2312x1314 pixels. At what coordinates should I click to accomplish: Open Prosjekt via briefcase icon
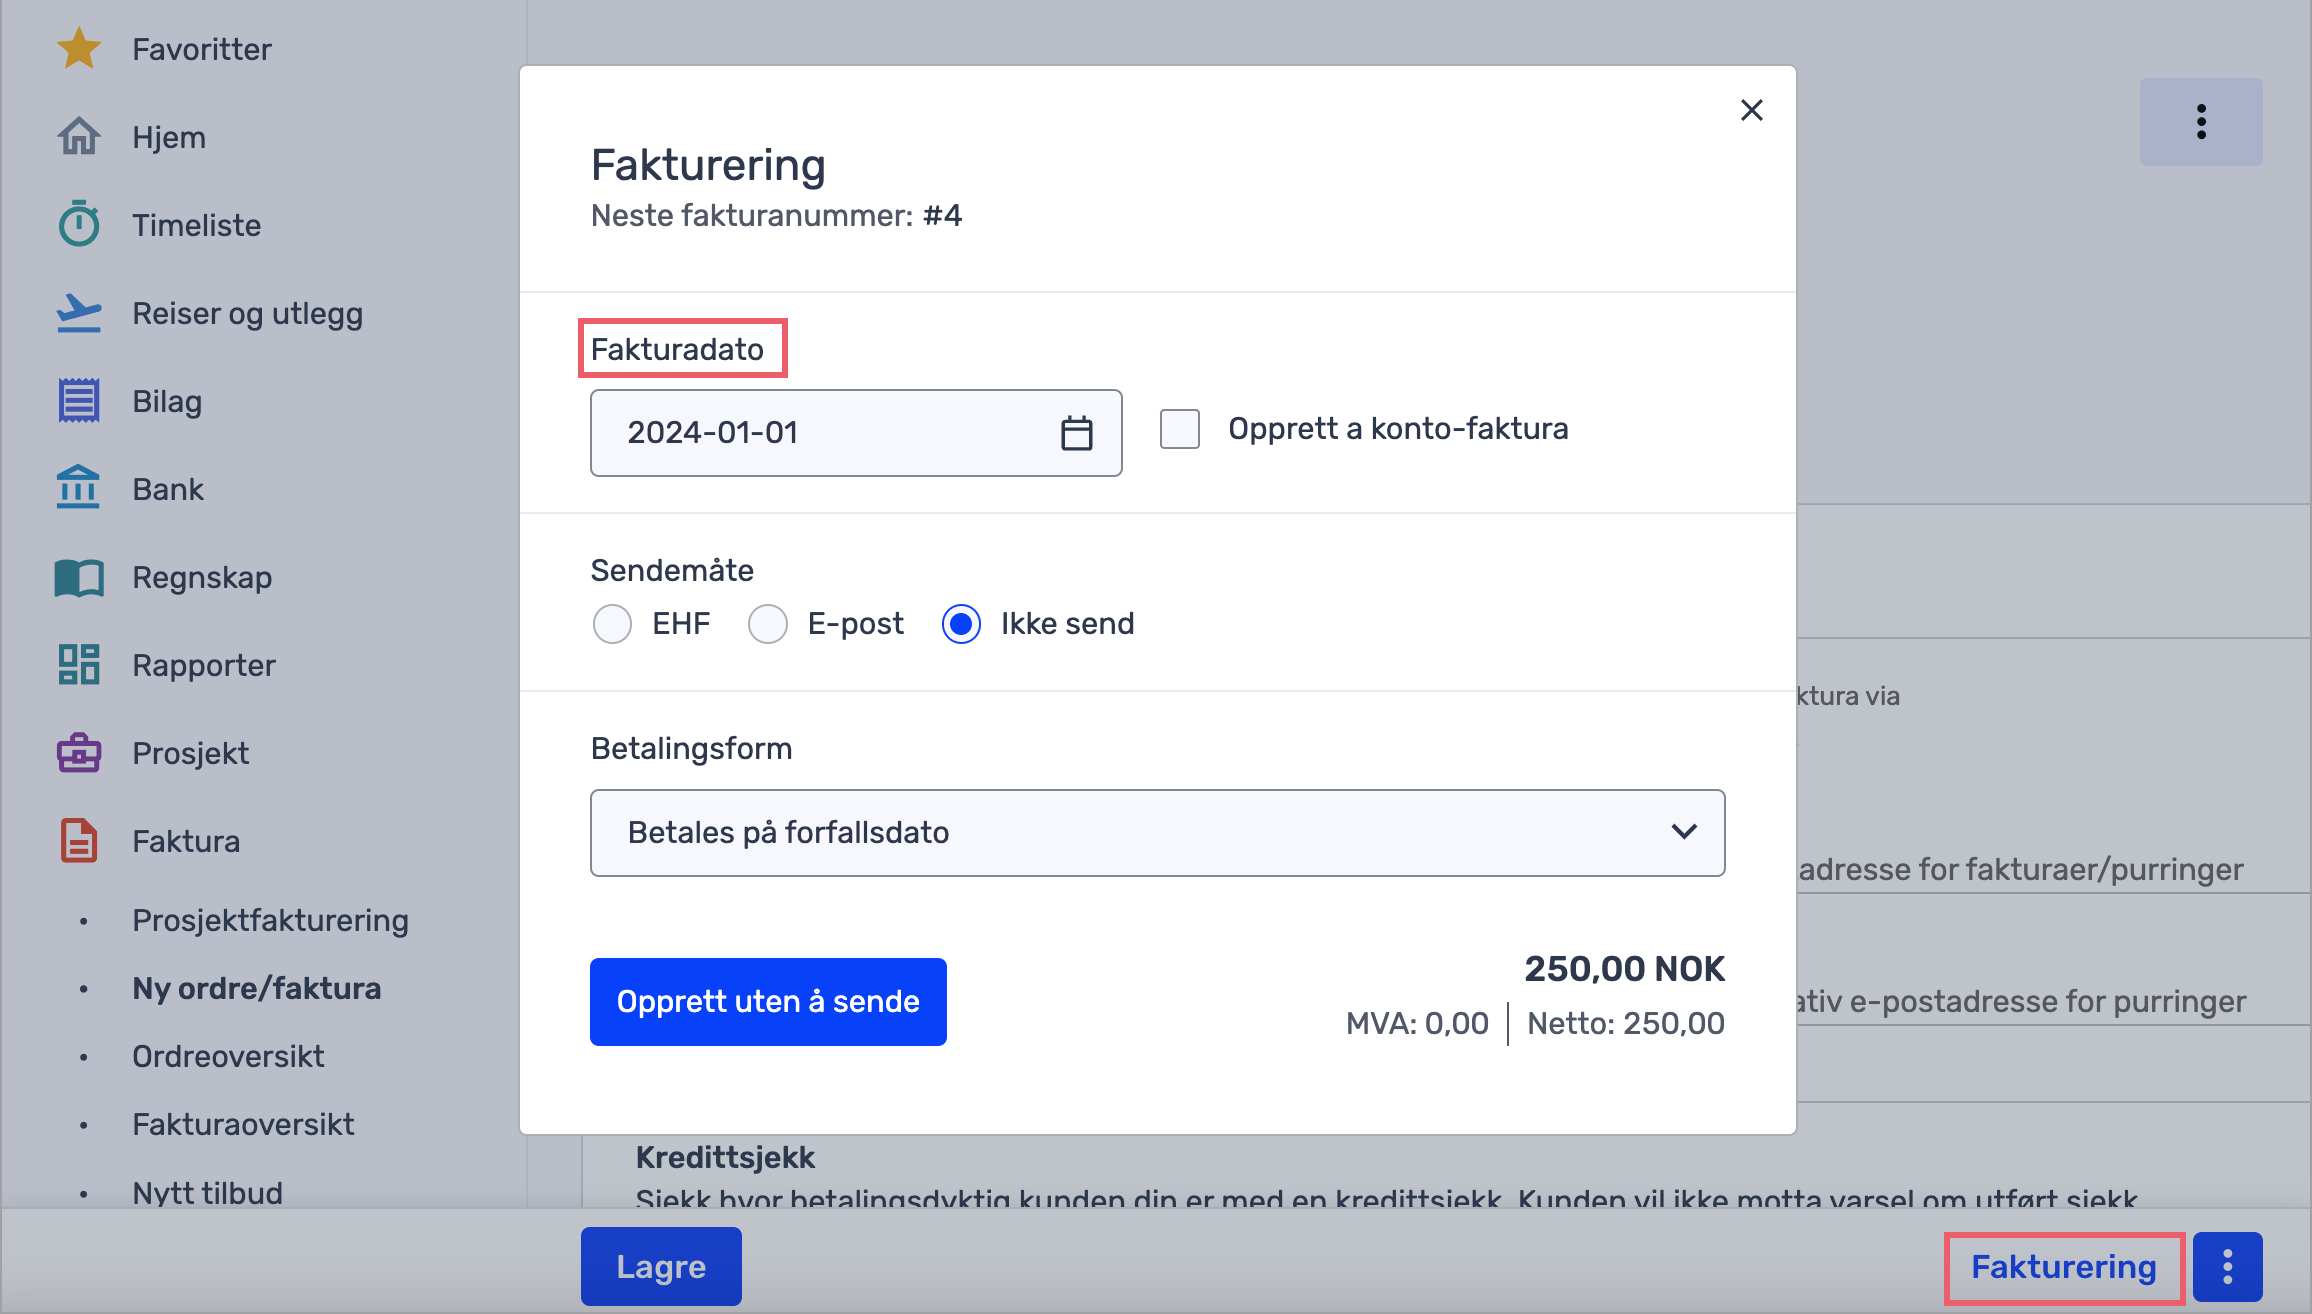(79, 753)
